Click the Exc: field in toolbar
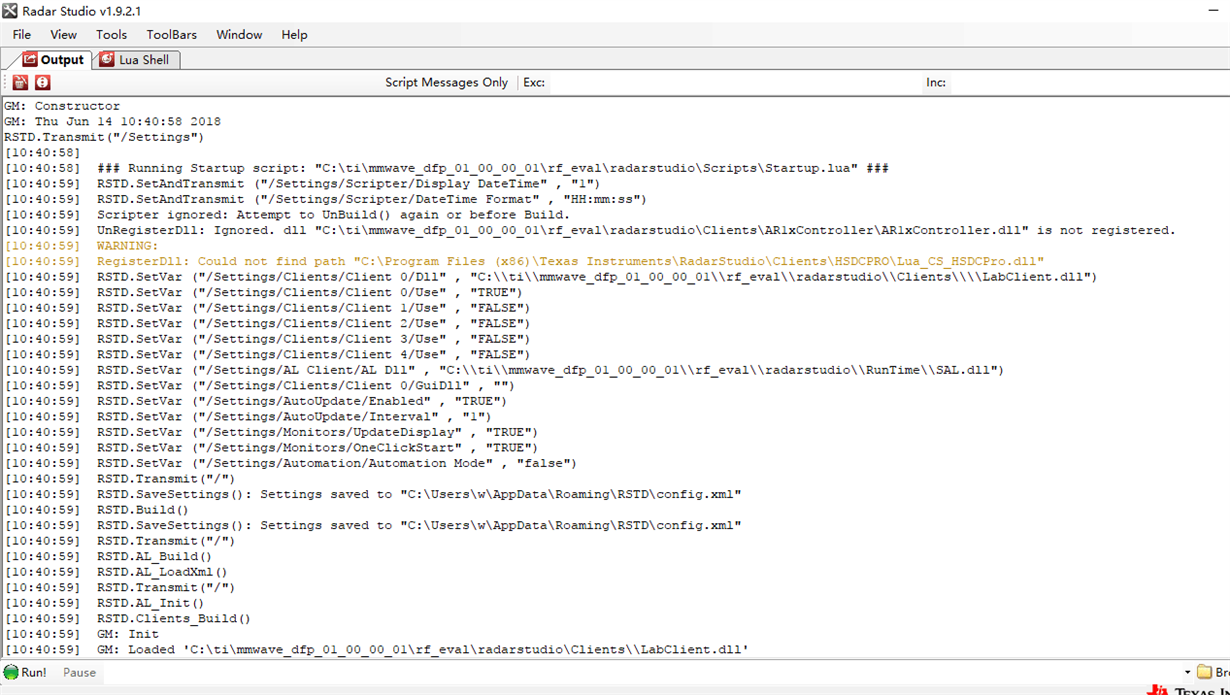Viewport: 1230px width, 695px height. (734, 83)
